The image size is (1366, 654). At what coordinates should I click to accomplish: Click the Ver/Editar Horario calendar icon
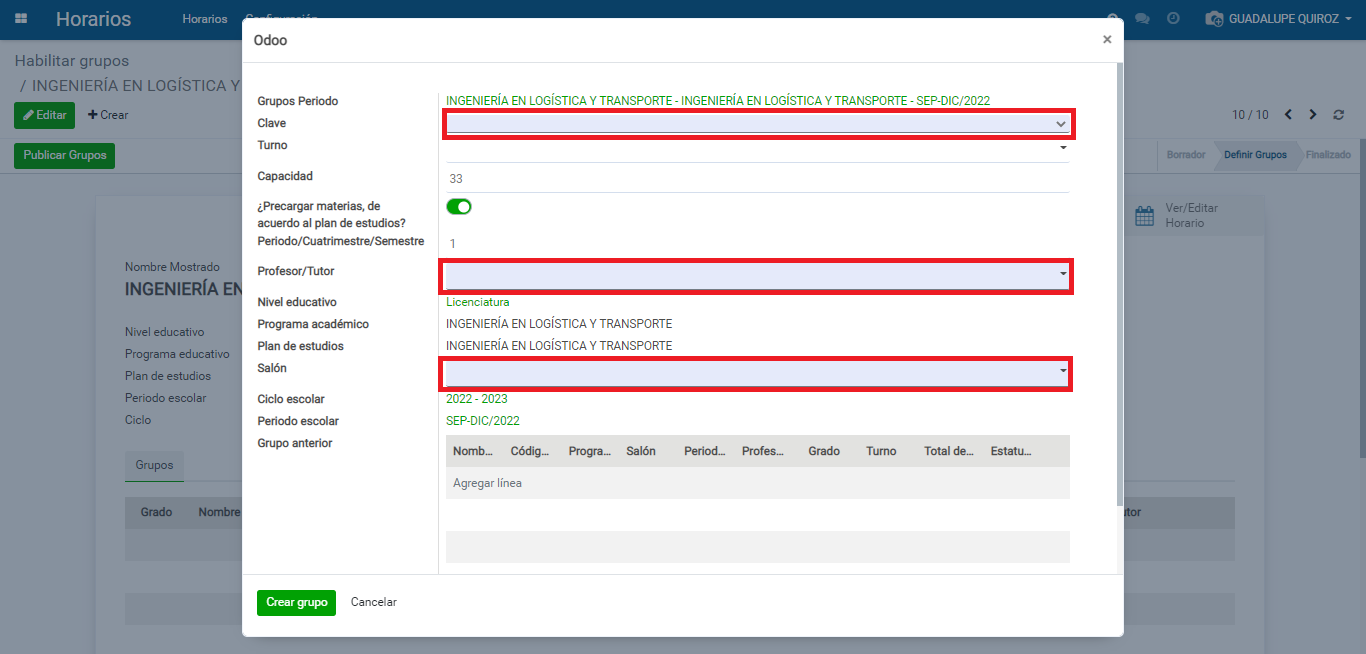1145,216
